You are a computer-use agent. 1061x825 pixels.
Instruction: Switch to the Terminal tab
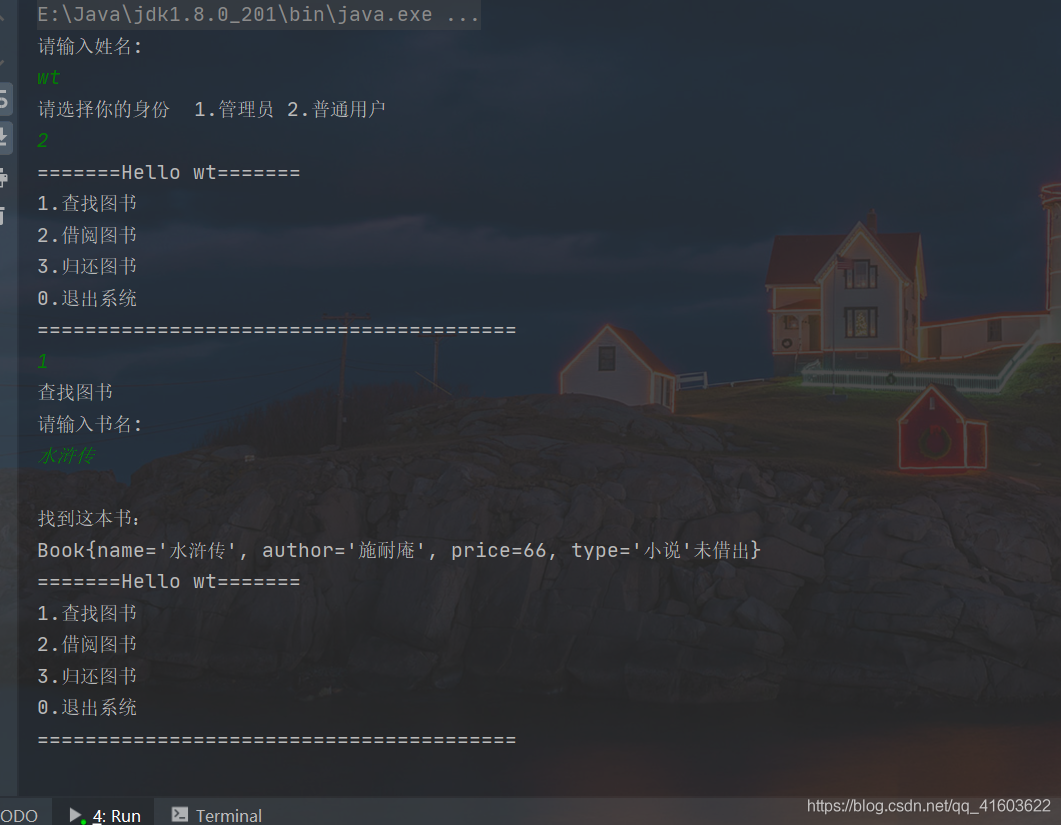(x=217, y=815)
